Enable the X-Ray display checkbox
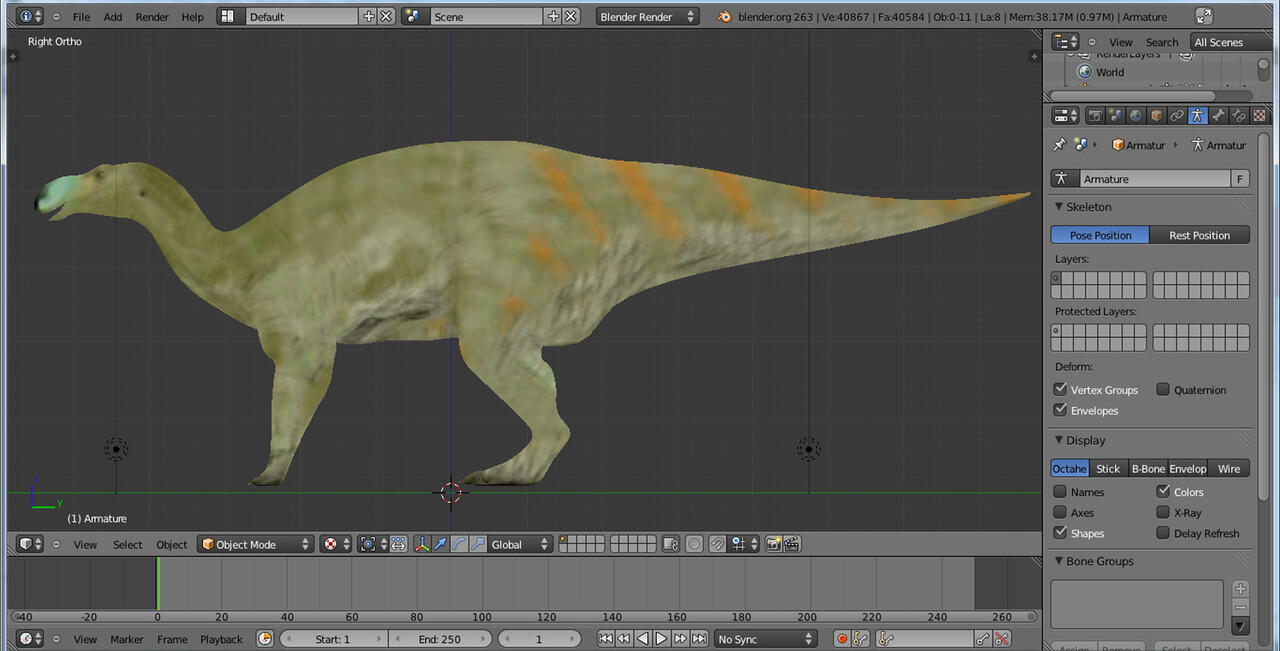 click(x=1163, y=512)
